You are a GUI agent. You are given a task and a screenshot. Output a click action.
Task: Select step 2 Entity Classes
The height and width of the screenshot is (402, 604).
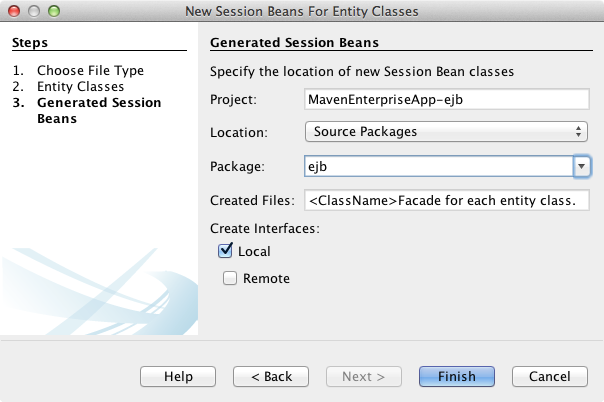(80, 87)
